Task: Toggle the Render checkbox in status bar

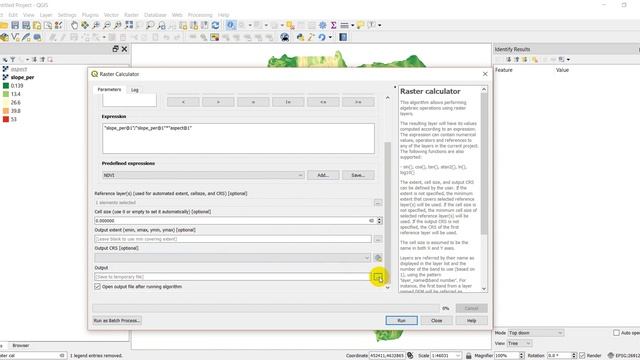Action: (x=582, y=356)
